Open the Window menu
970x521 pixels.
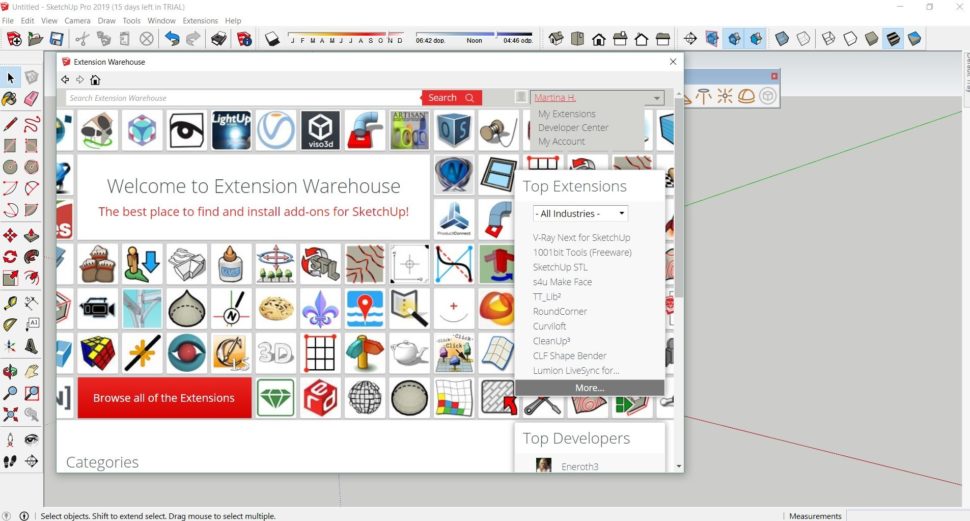click(x=161, y=20)
